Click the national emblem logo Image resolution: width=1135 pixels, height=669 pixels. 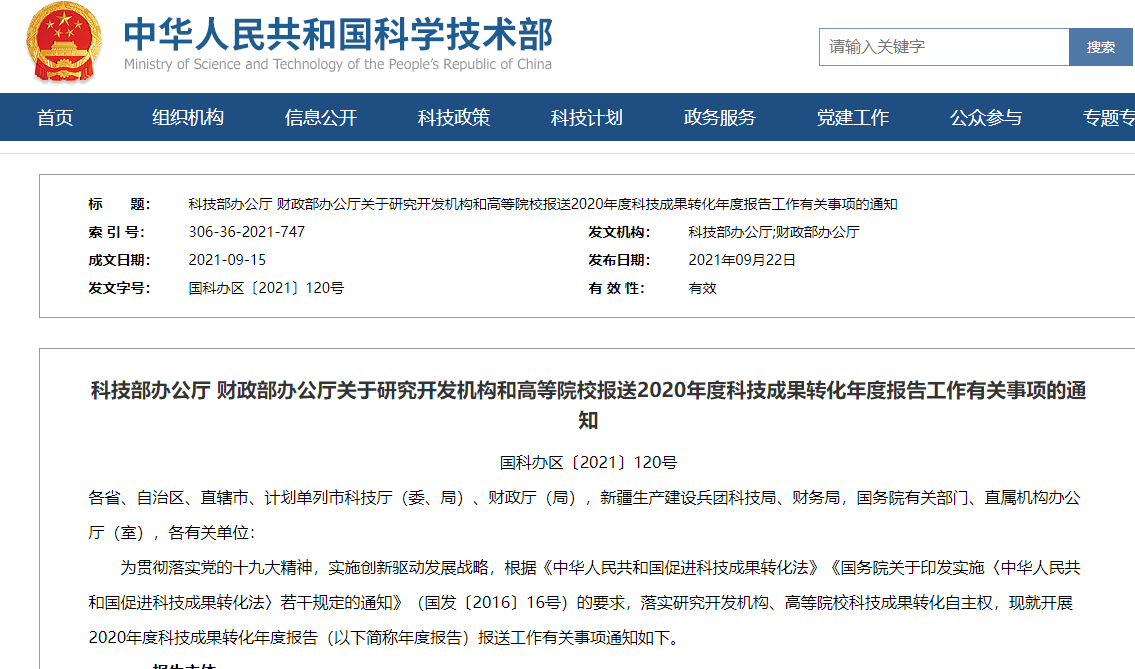(x=62, y=44)
